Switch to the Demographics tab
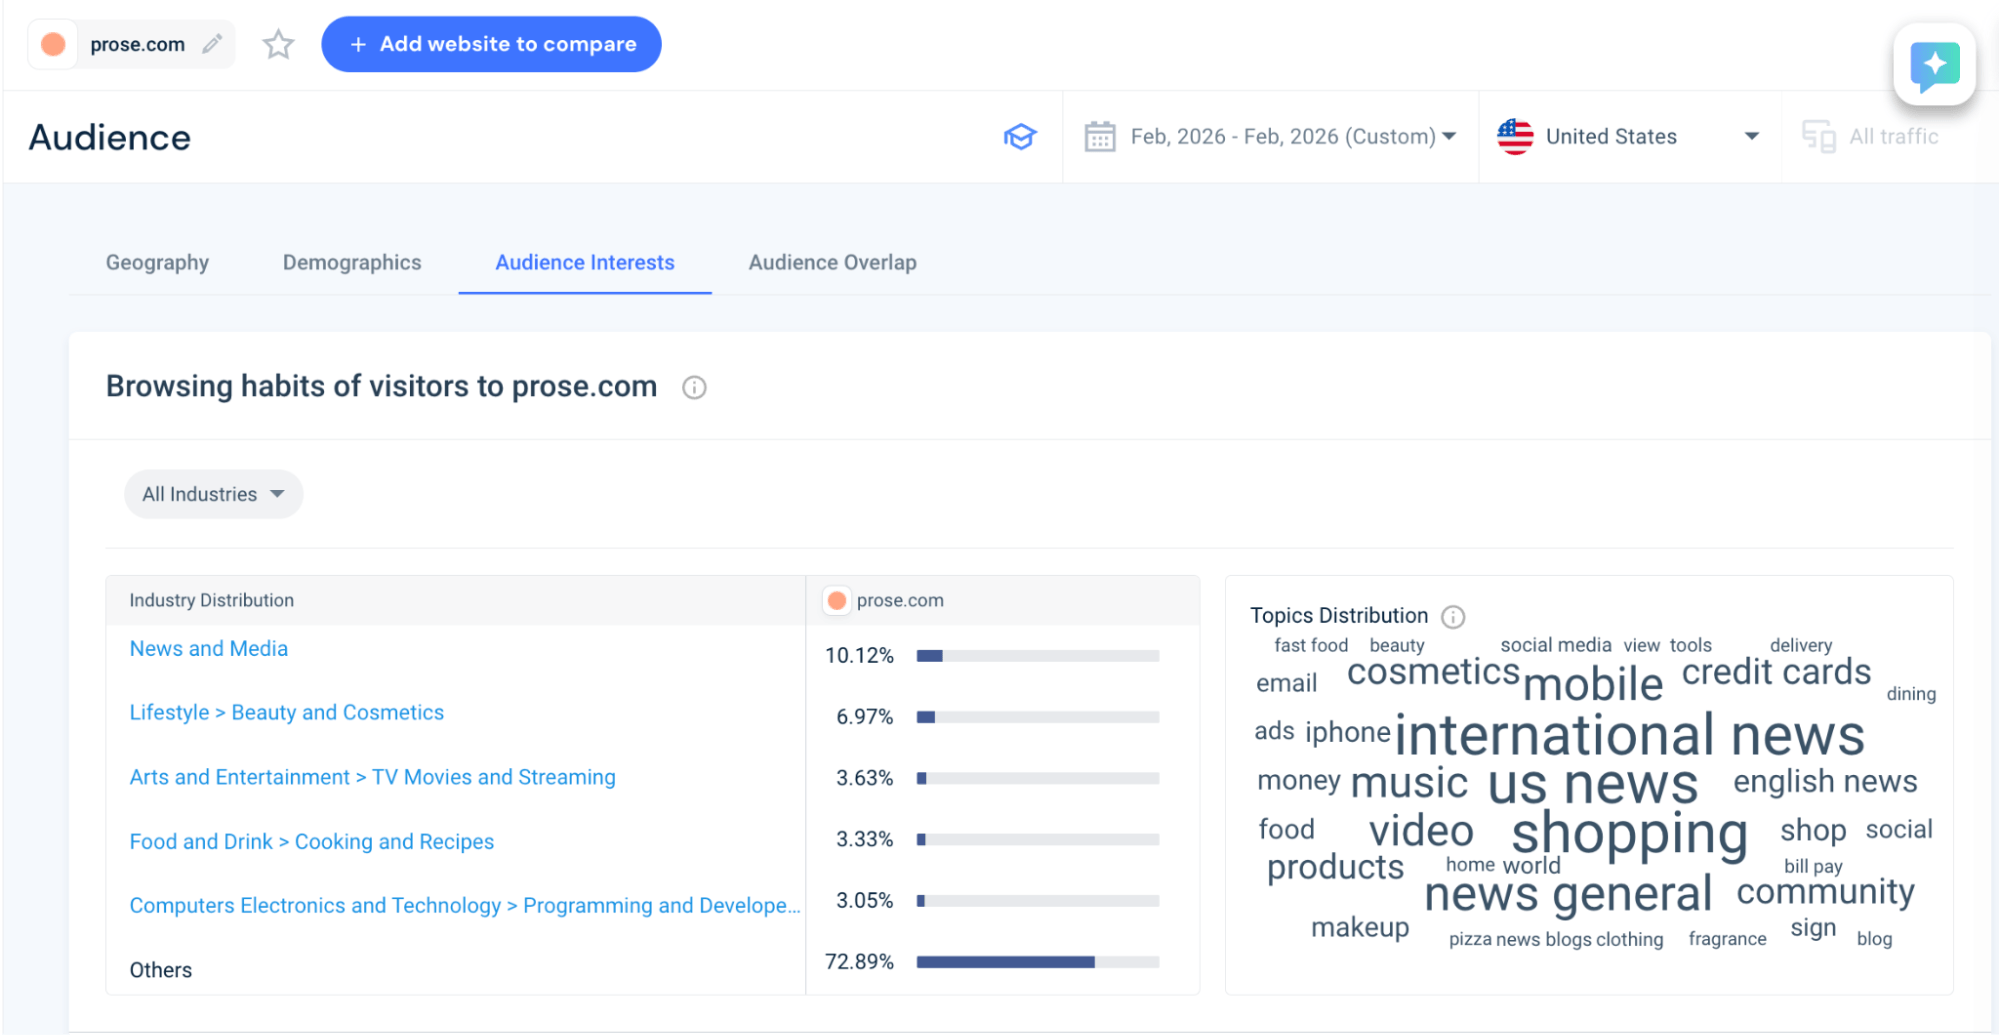Screen dimensions: 1999x1035 (352, 262)
